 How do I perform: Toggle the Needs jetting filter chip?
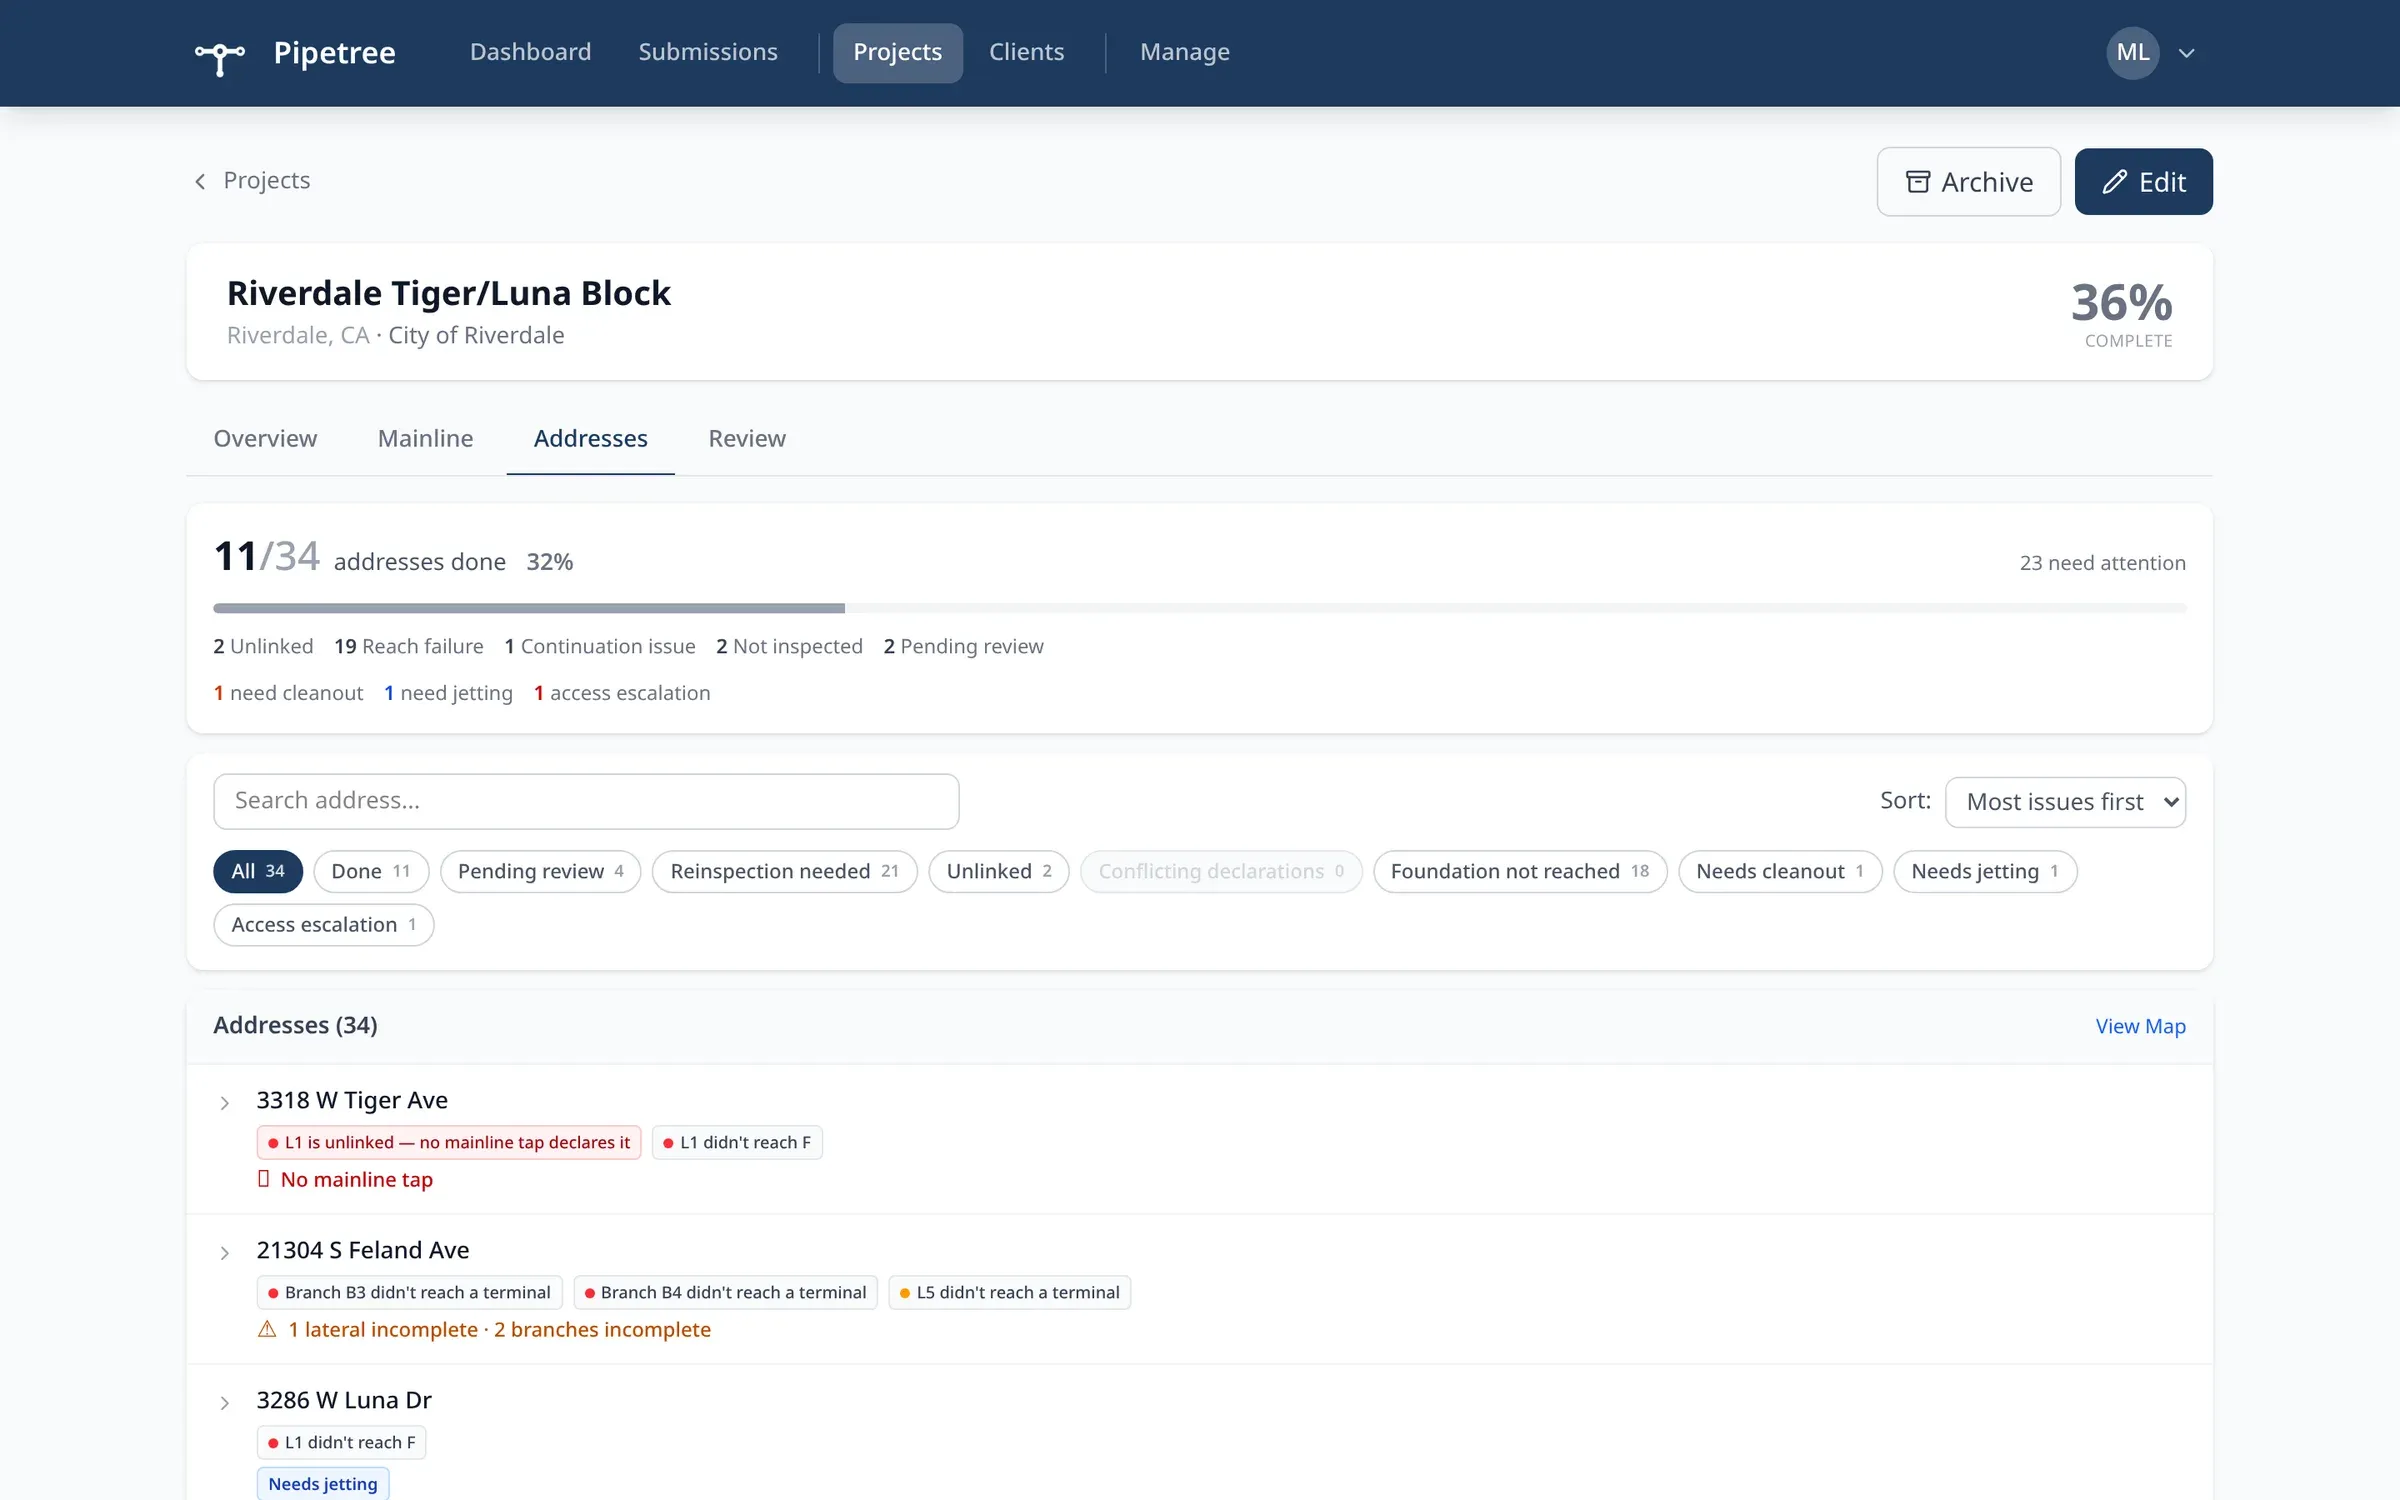click(1985, 871)
